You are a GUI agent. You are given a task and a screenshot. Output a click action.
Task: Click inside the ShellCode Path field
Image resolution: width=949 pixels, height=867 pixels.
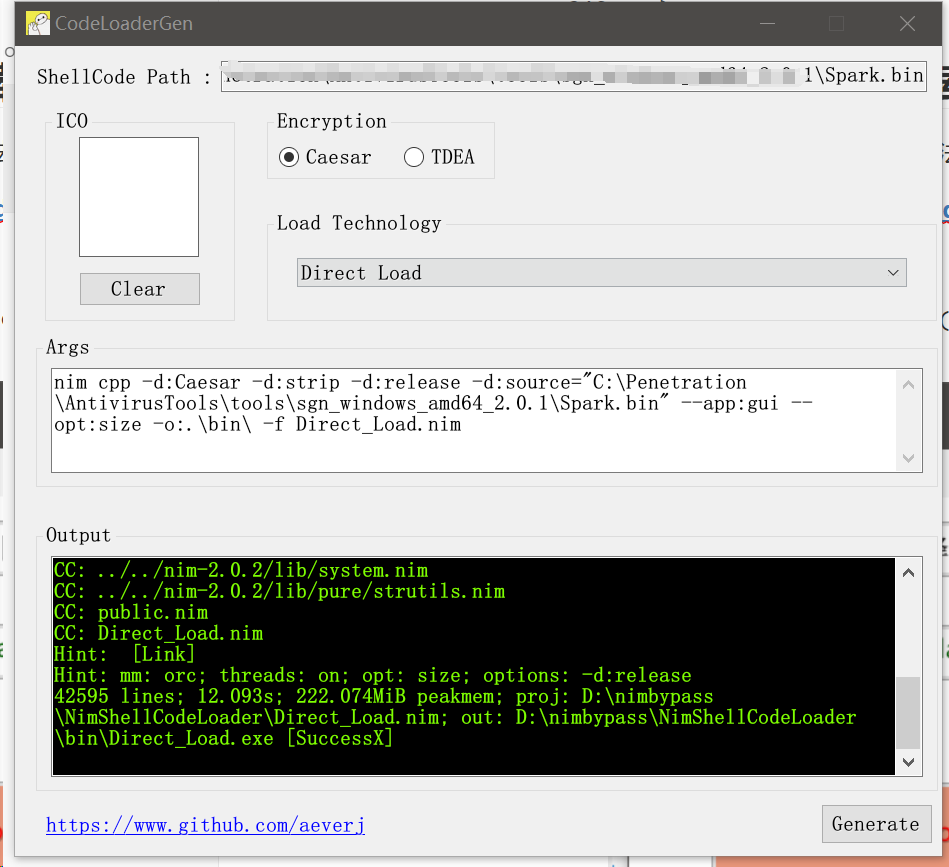pyautogui.click(x=573, y=76)
